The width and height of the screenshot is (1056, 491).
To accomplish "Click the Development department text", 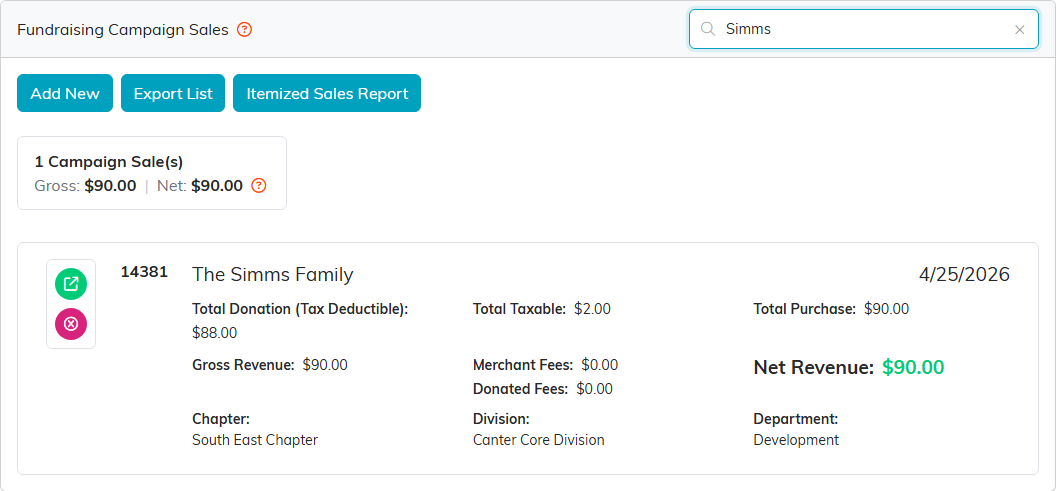I will [x=796, y=440].
